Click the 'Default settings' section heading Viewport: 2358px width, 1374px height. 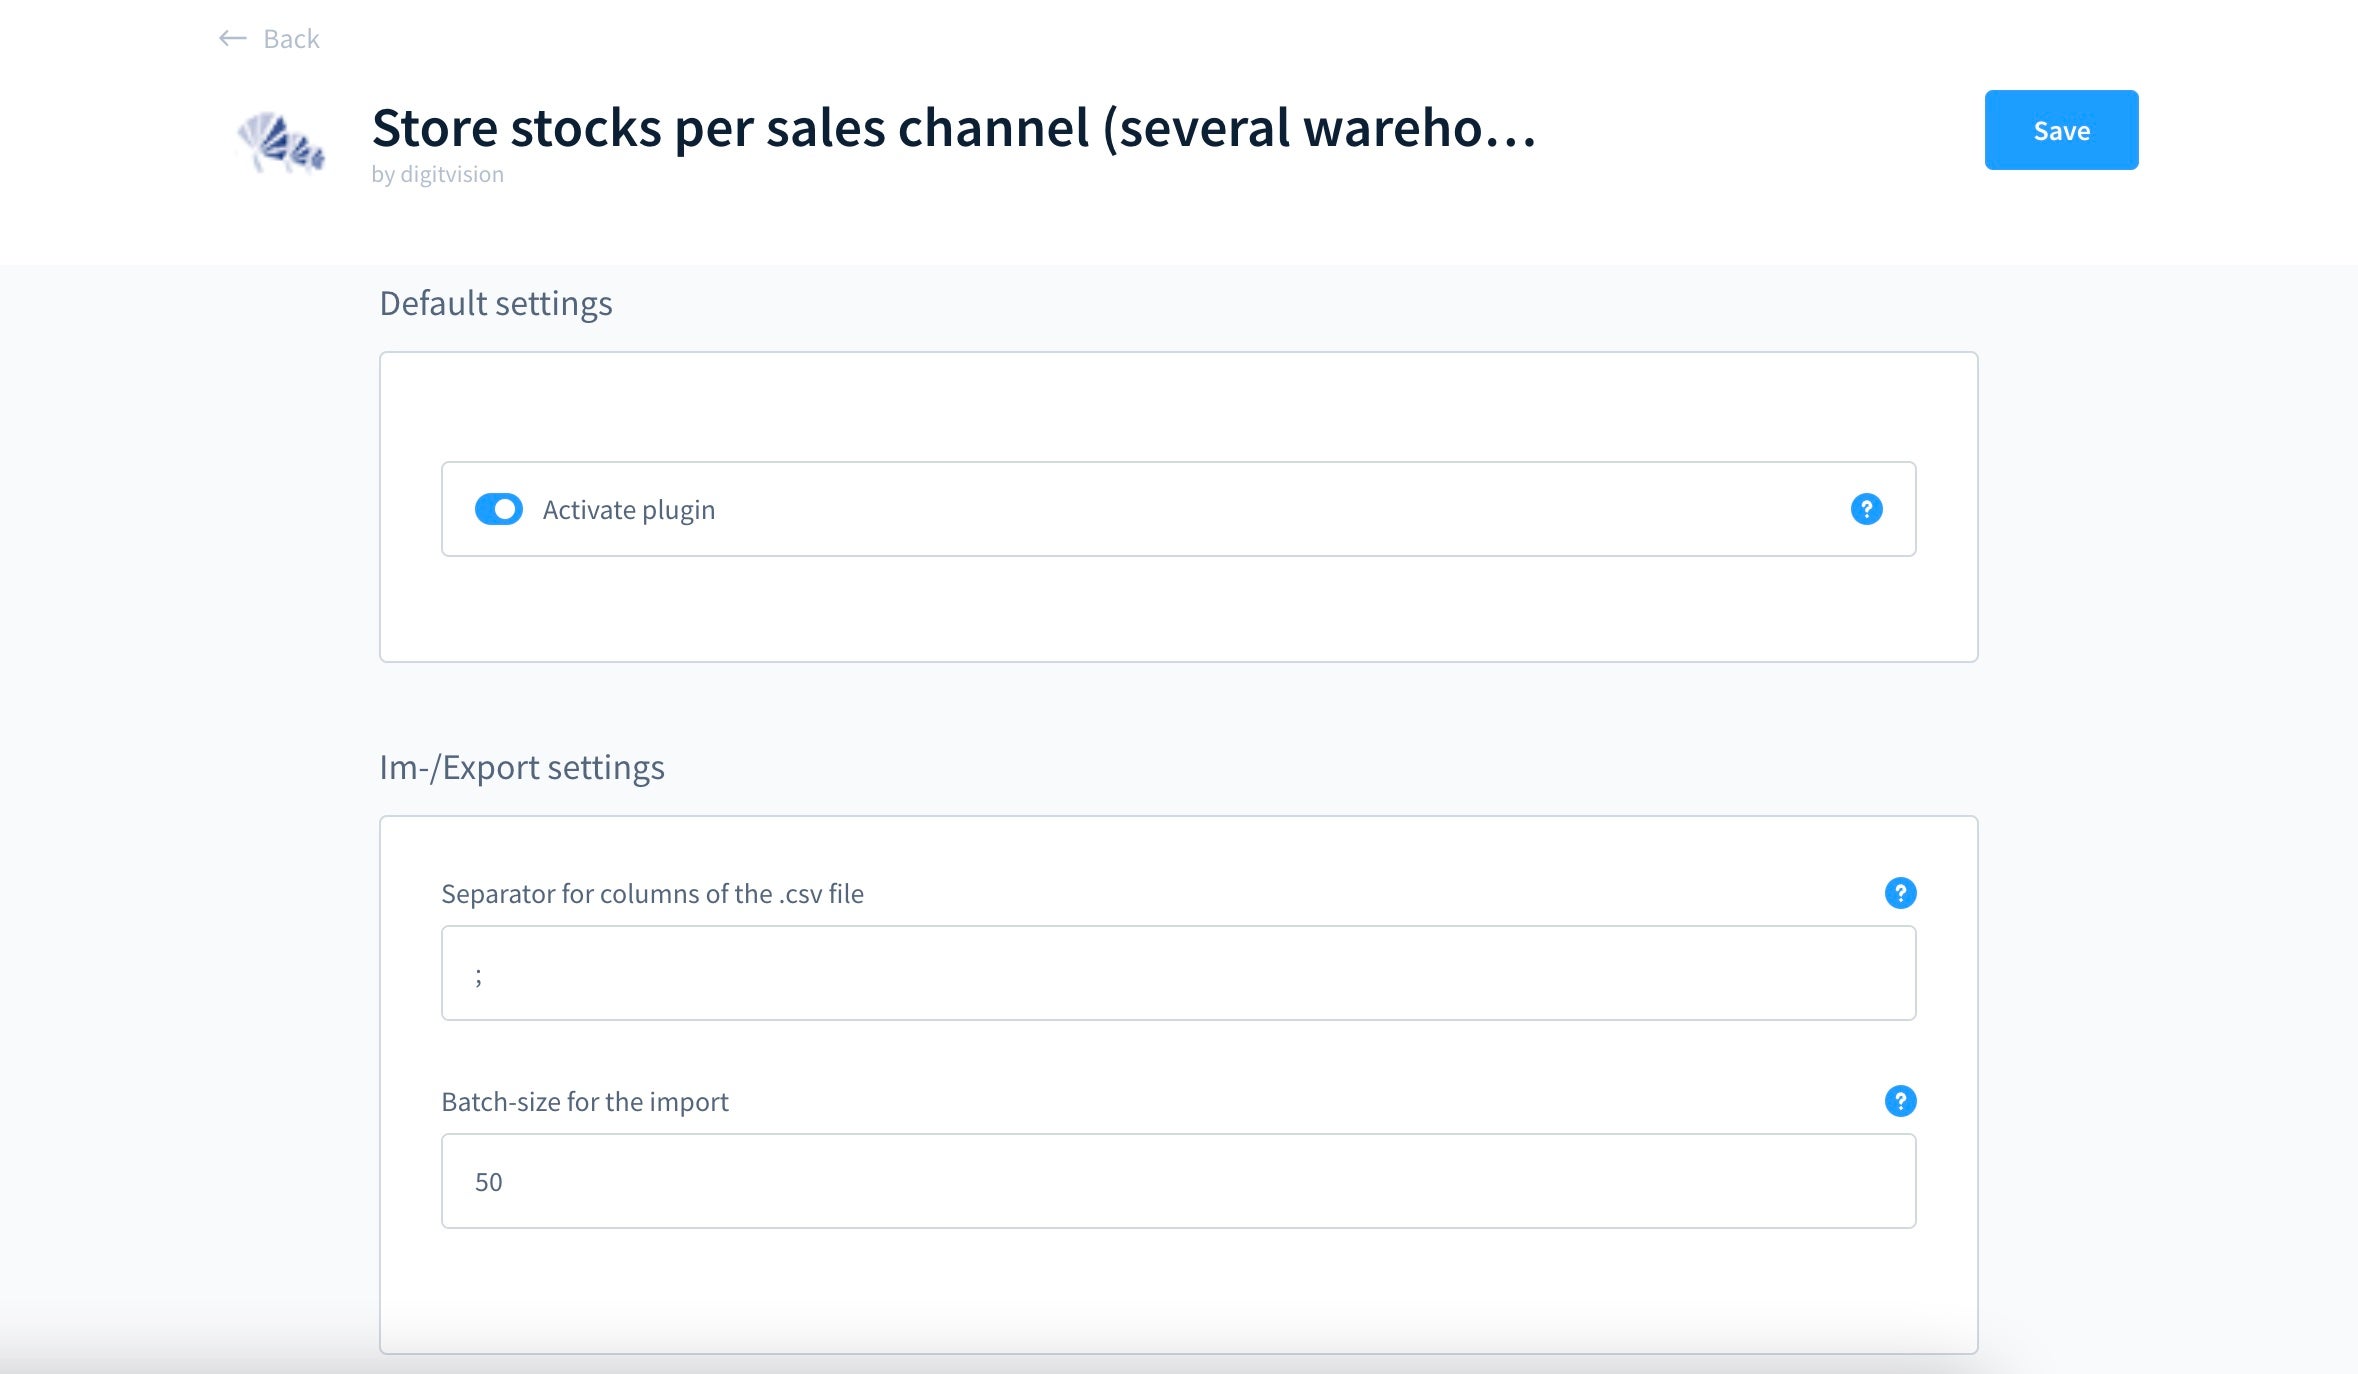(x=496, y=303)
